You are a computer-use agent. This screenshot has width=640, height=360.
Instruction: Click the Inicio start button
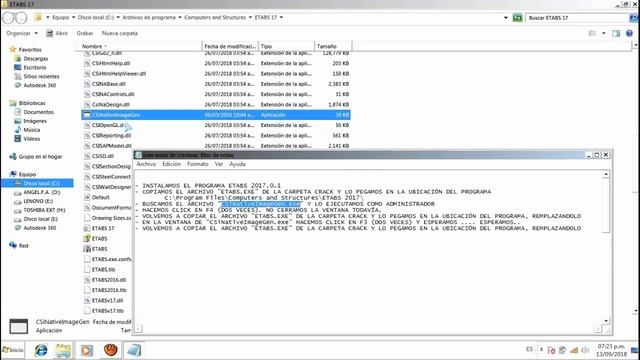[13, 350]
